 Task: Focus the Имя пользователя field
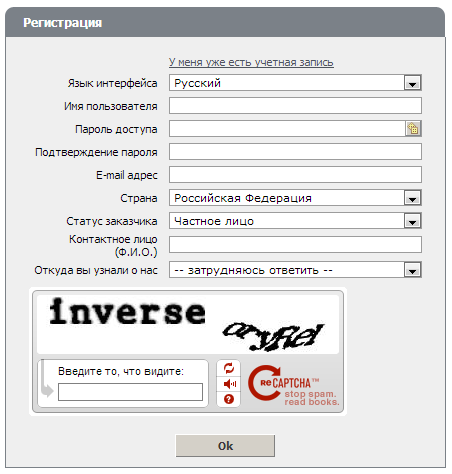(x=295, y=106)
